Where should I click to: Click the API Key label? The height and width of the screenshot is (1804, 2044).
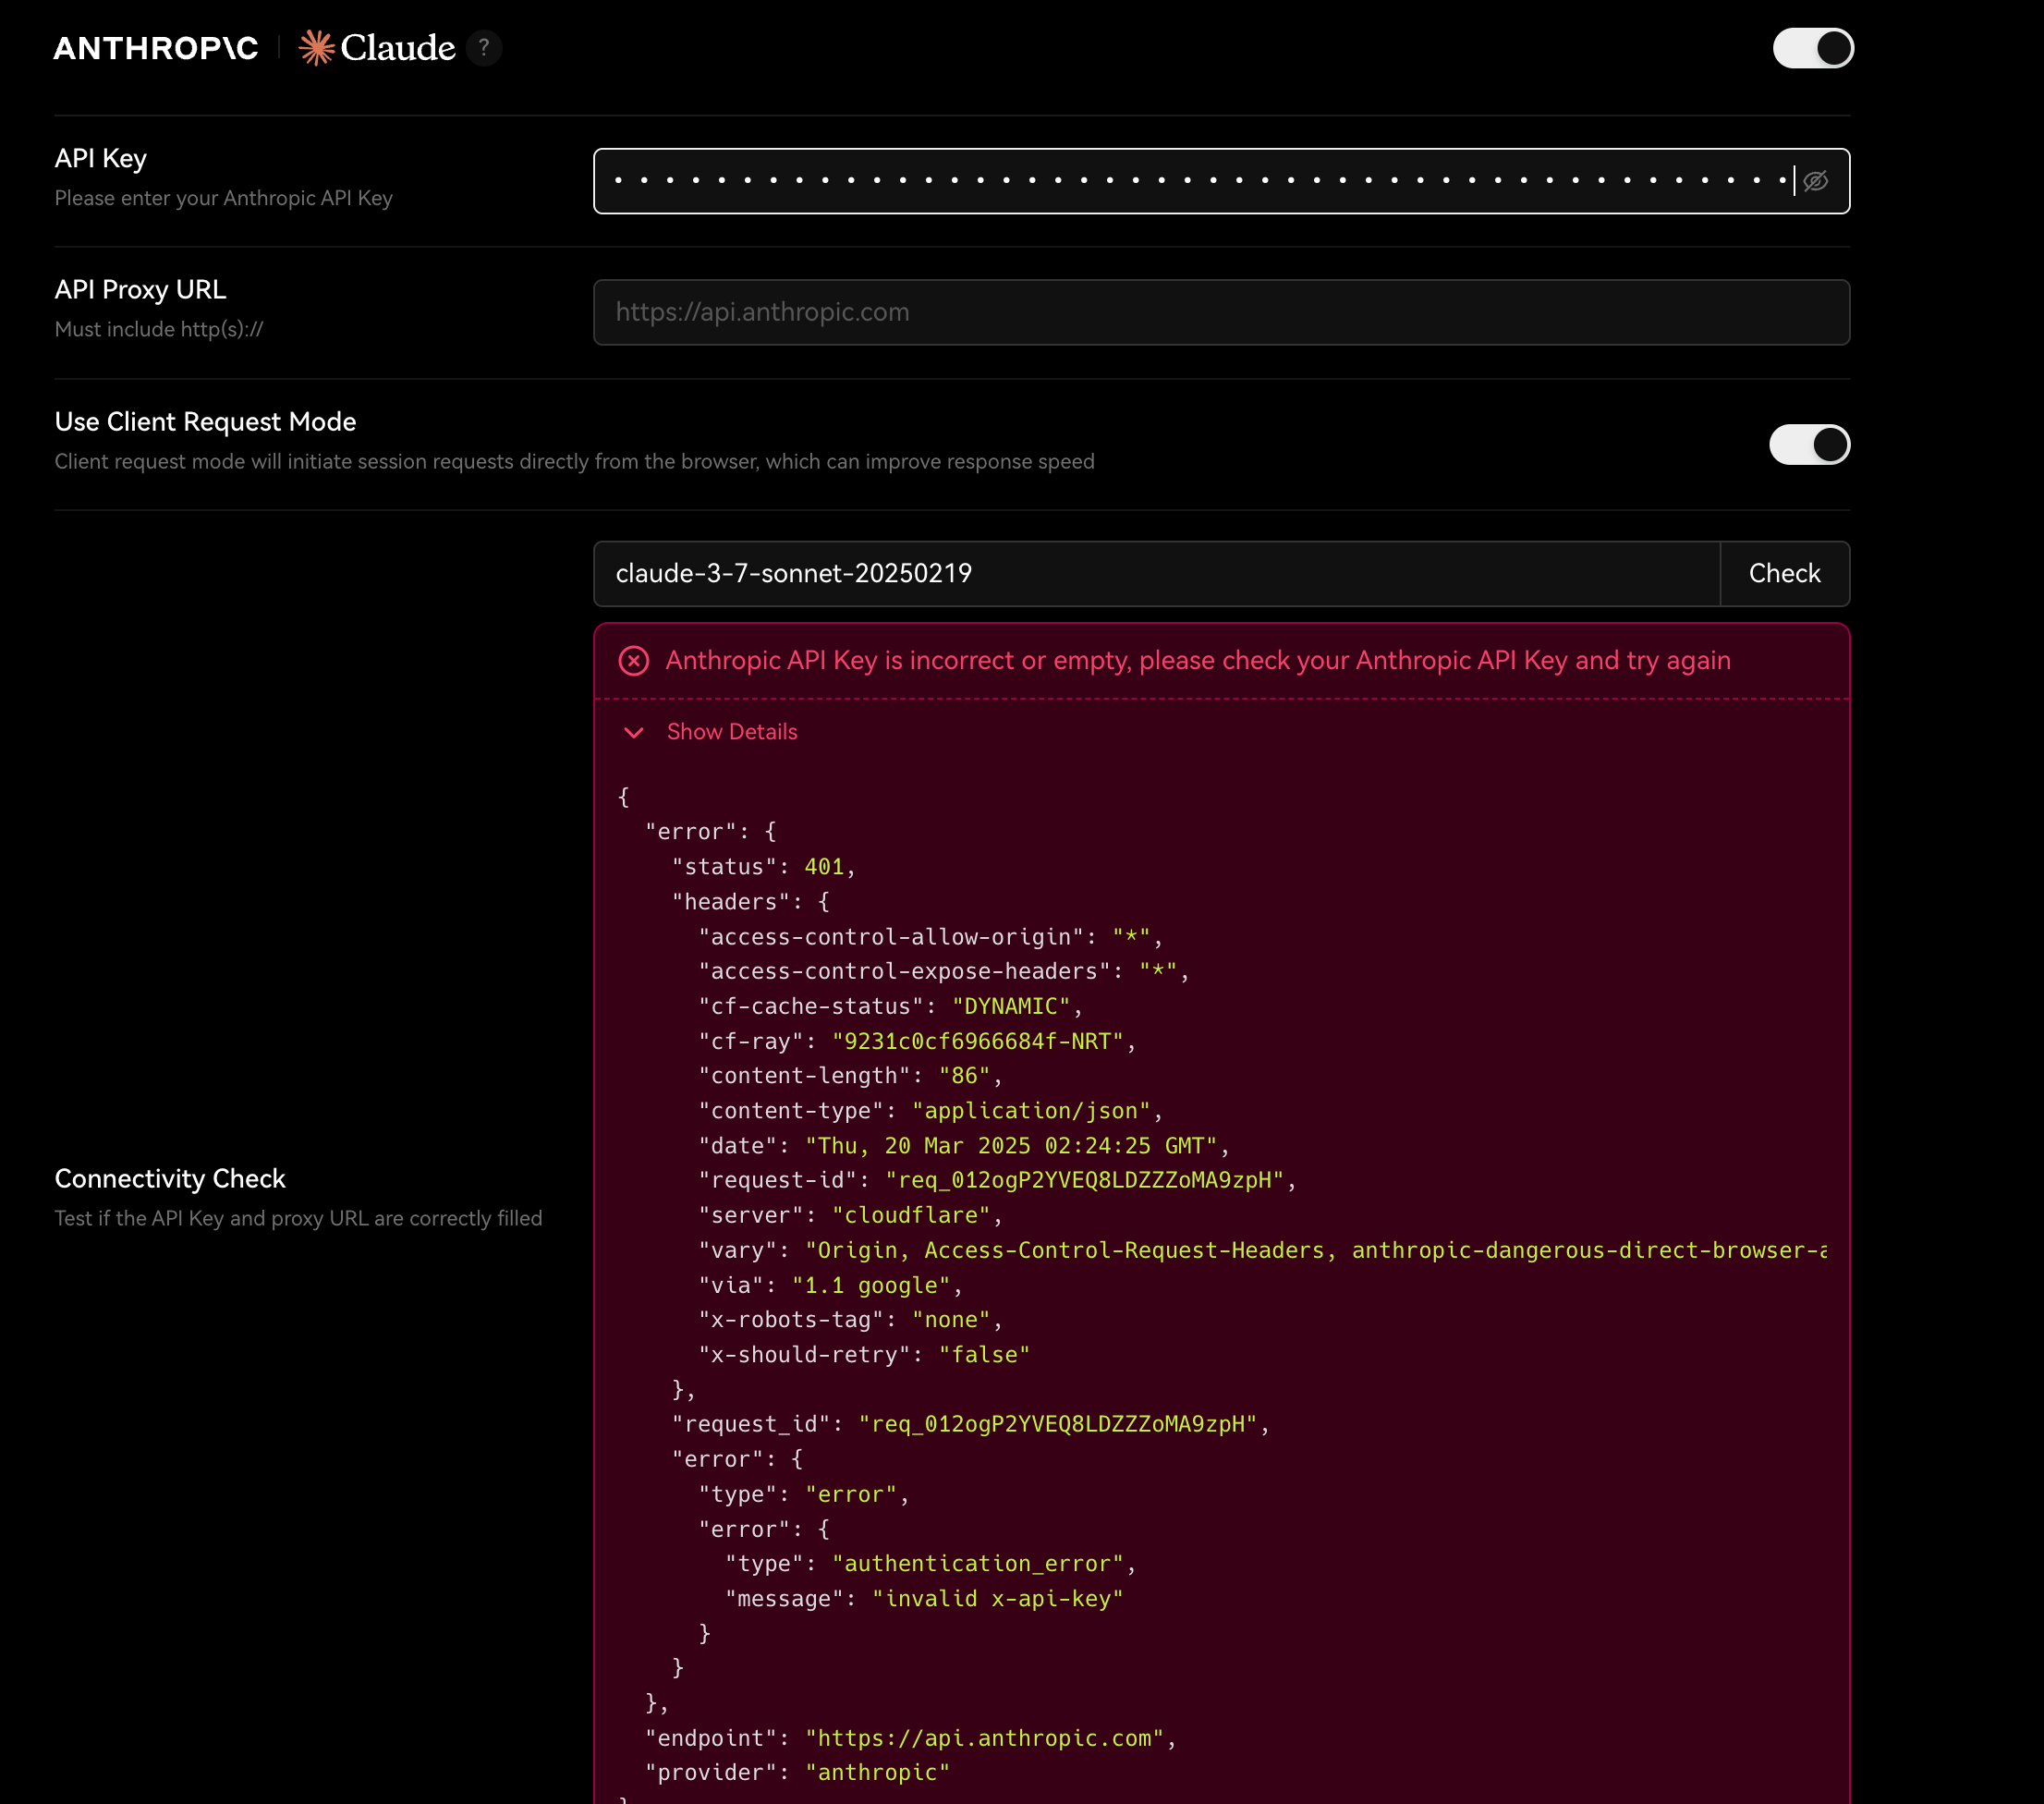pyautogui.click(x=100, y=158)
